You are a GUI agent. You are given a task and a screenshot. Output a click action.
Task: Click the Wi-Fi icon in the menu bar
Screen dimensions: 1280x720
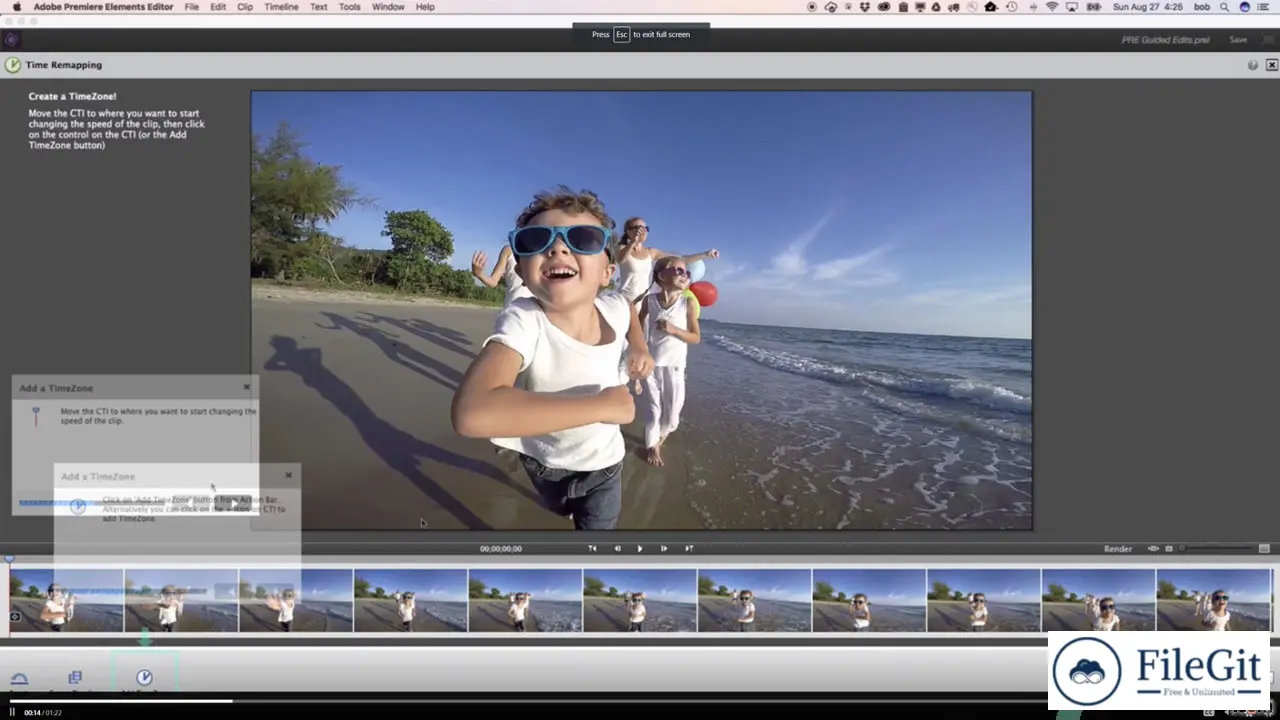pyautogui.click(x=1052, y=7)
